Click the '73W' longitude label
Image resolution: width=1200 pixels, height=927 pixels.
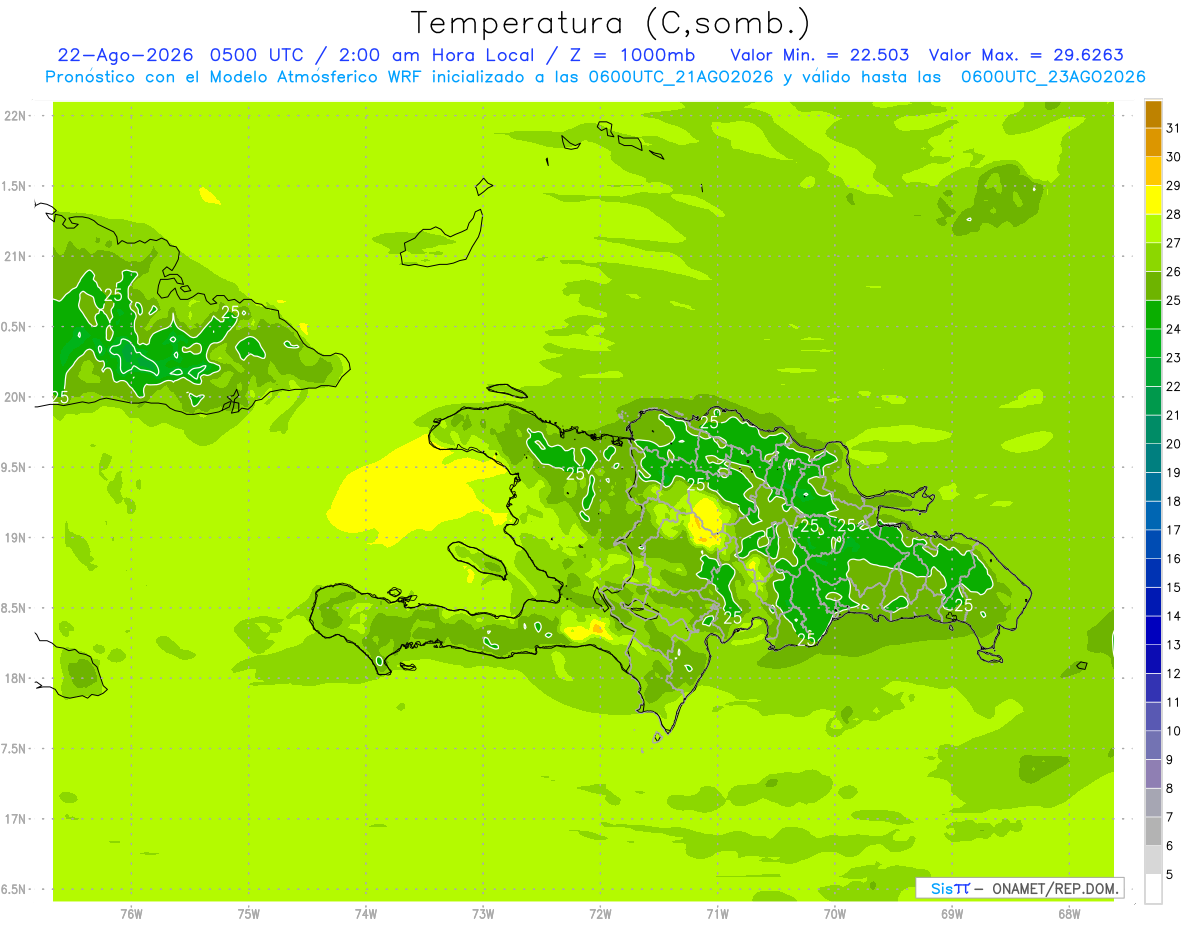[x=483, y=914]
